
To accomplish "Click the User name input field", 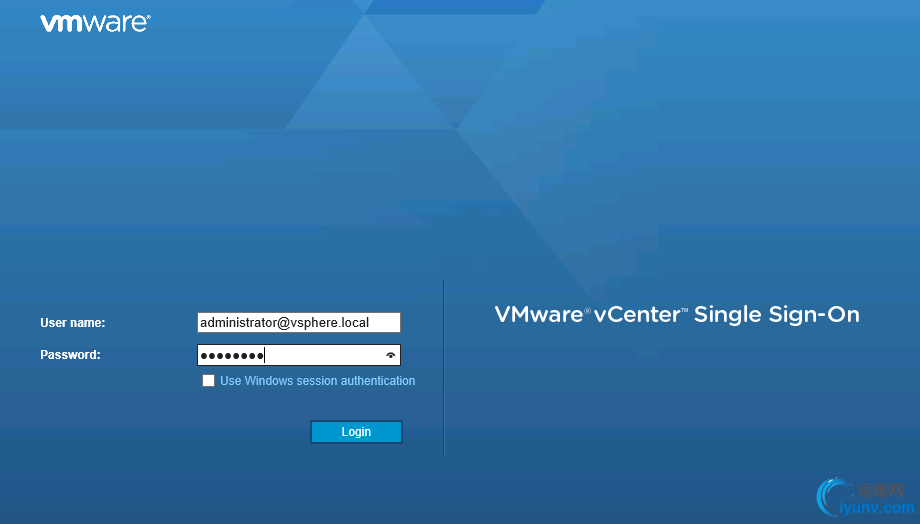I will pos(299,323).
